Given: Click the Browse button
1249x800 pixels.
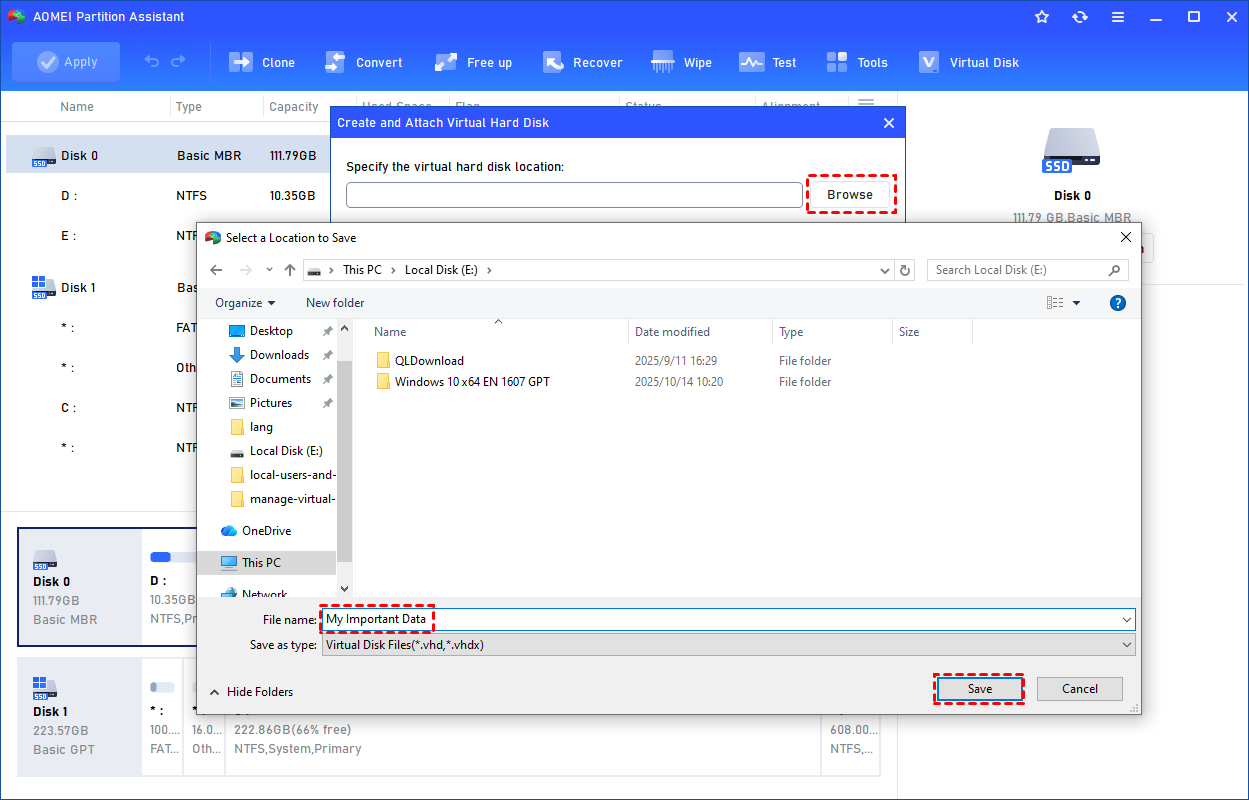Looking at the screenshot, I should coord(850,195).
